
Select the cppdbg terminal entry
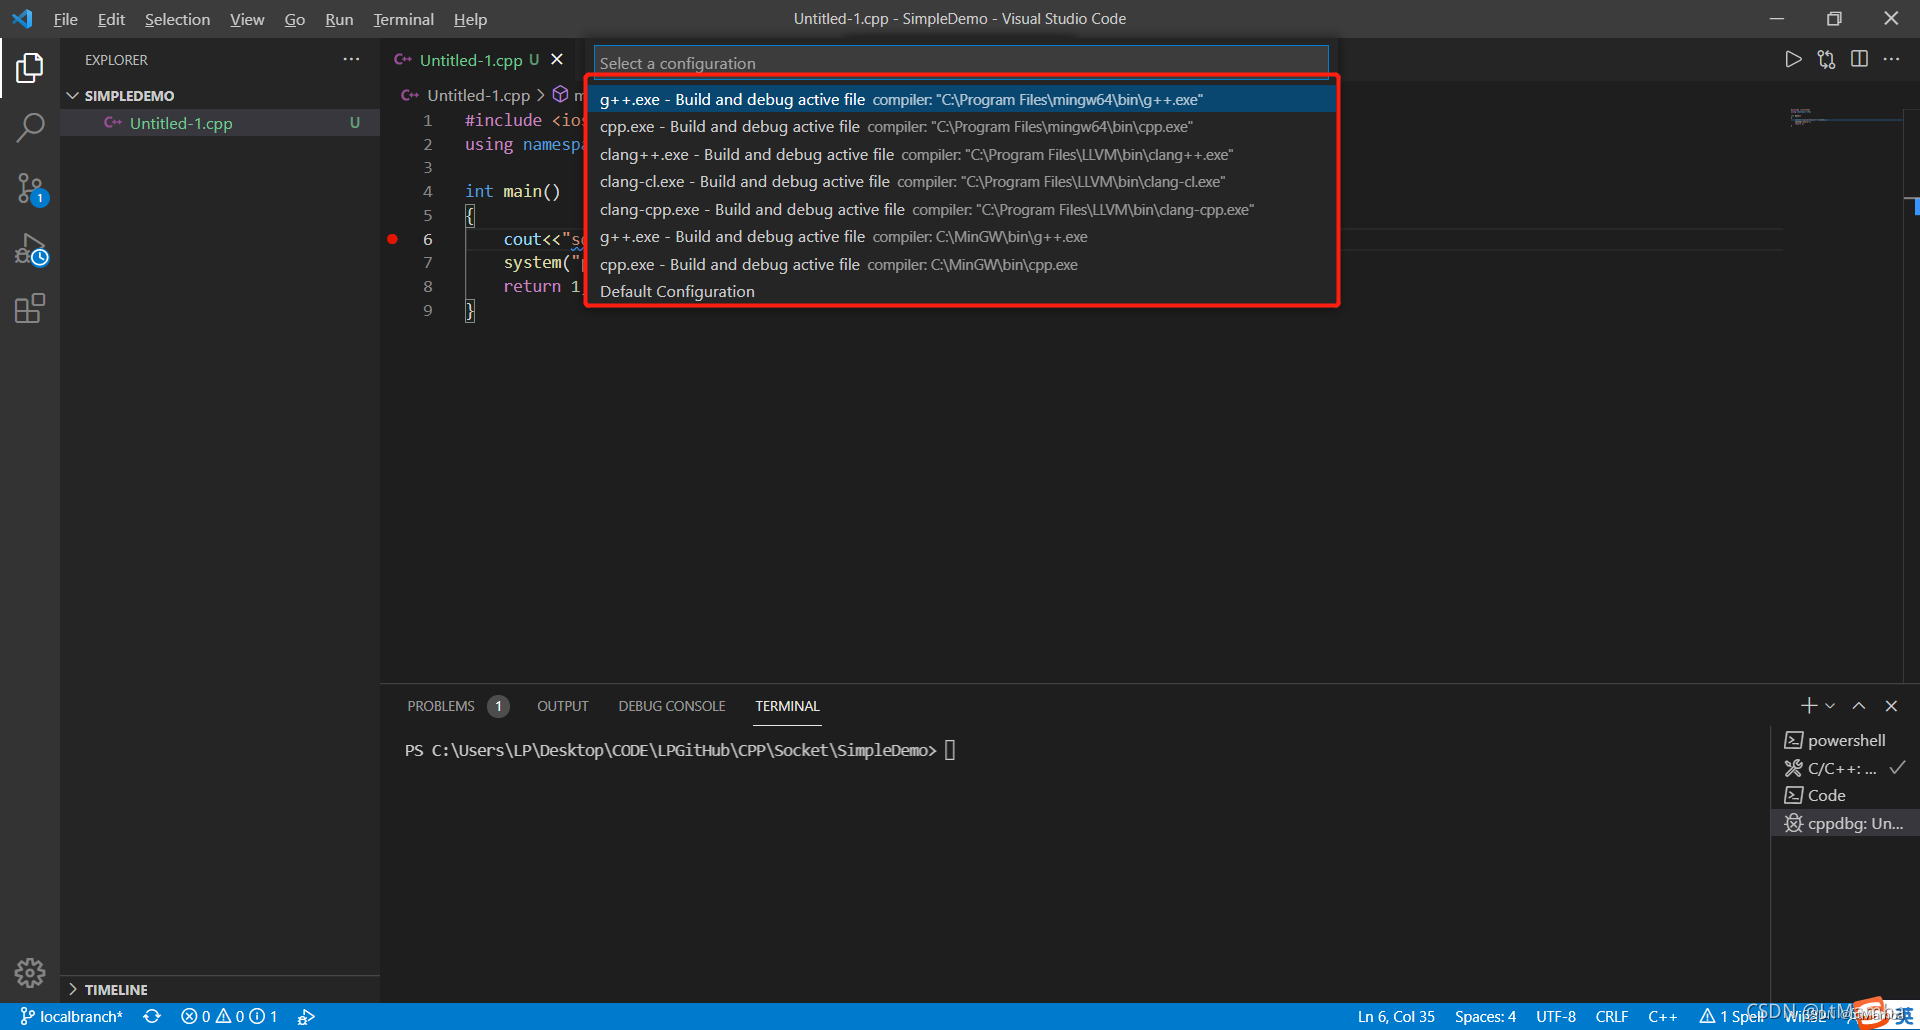coord(1844,823)
